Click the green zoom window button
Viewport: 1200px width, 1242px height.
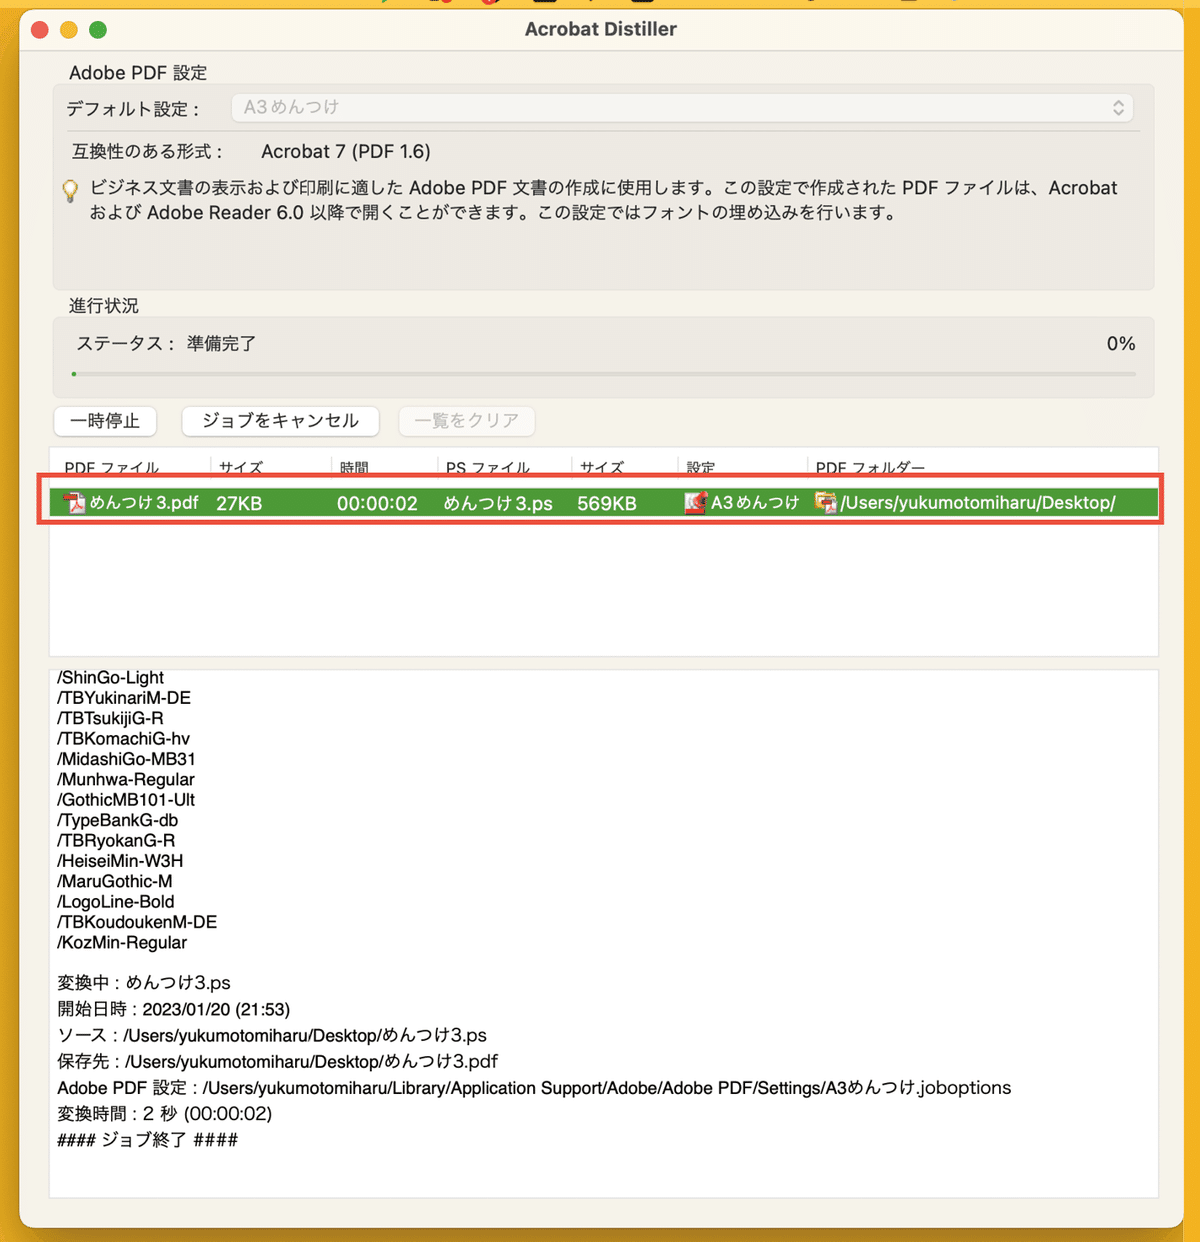coord(98,30)
